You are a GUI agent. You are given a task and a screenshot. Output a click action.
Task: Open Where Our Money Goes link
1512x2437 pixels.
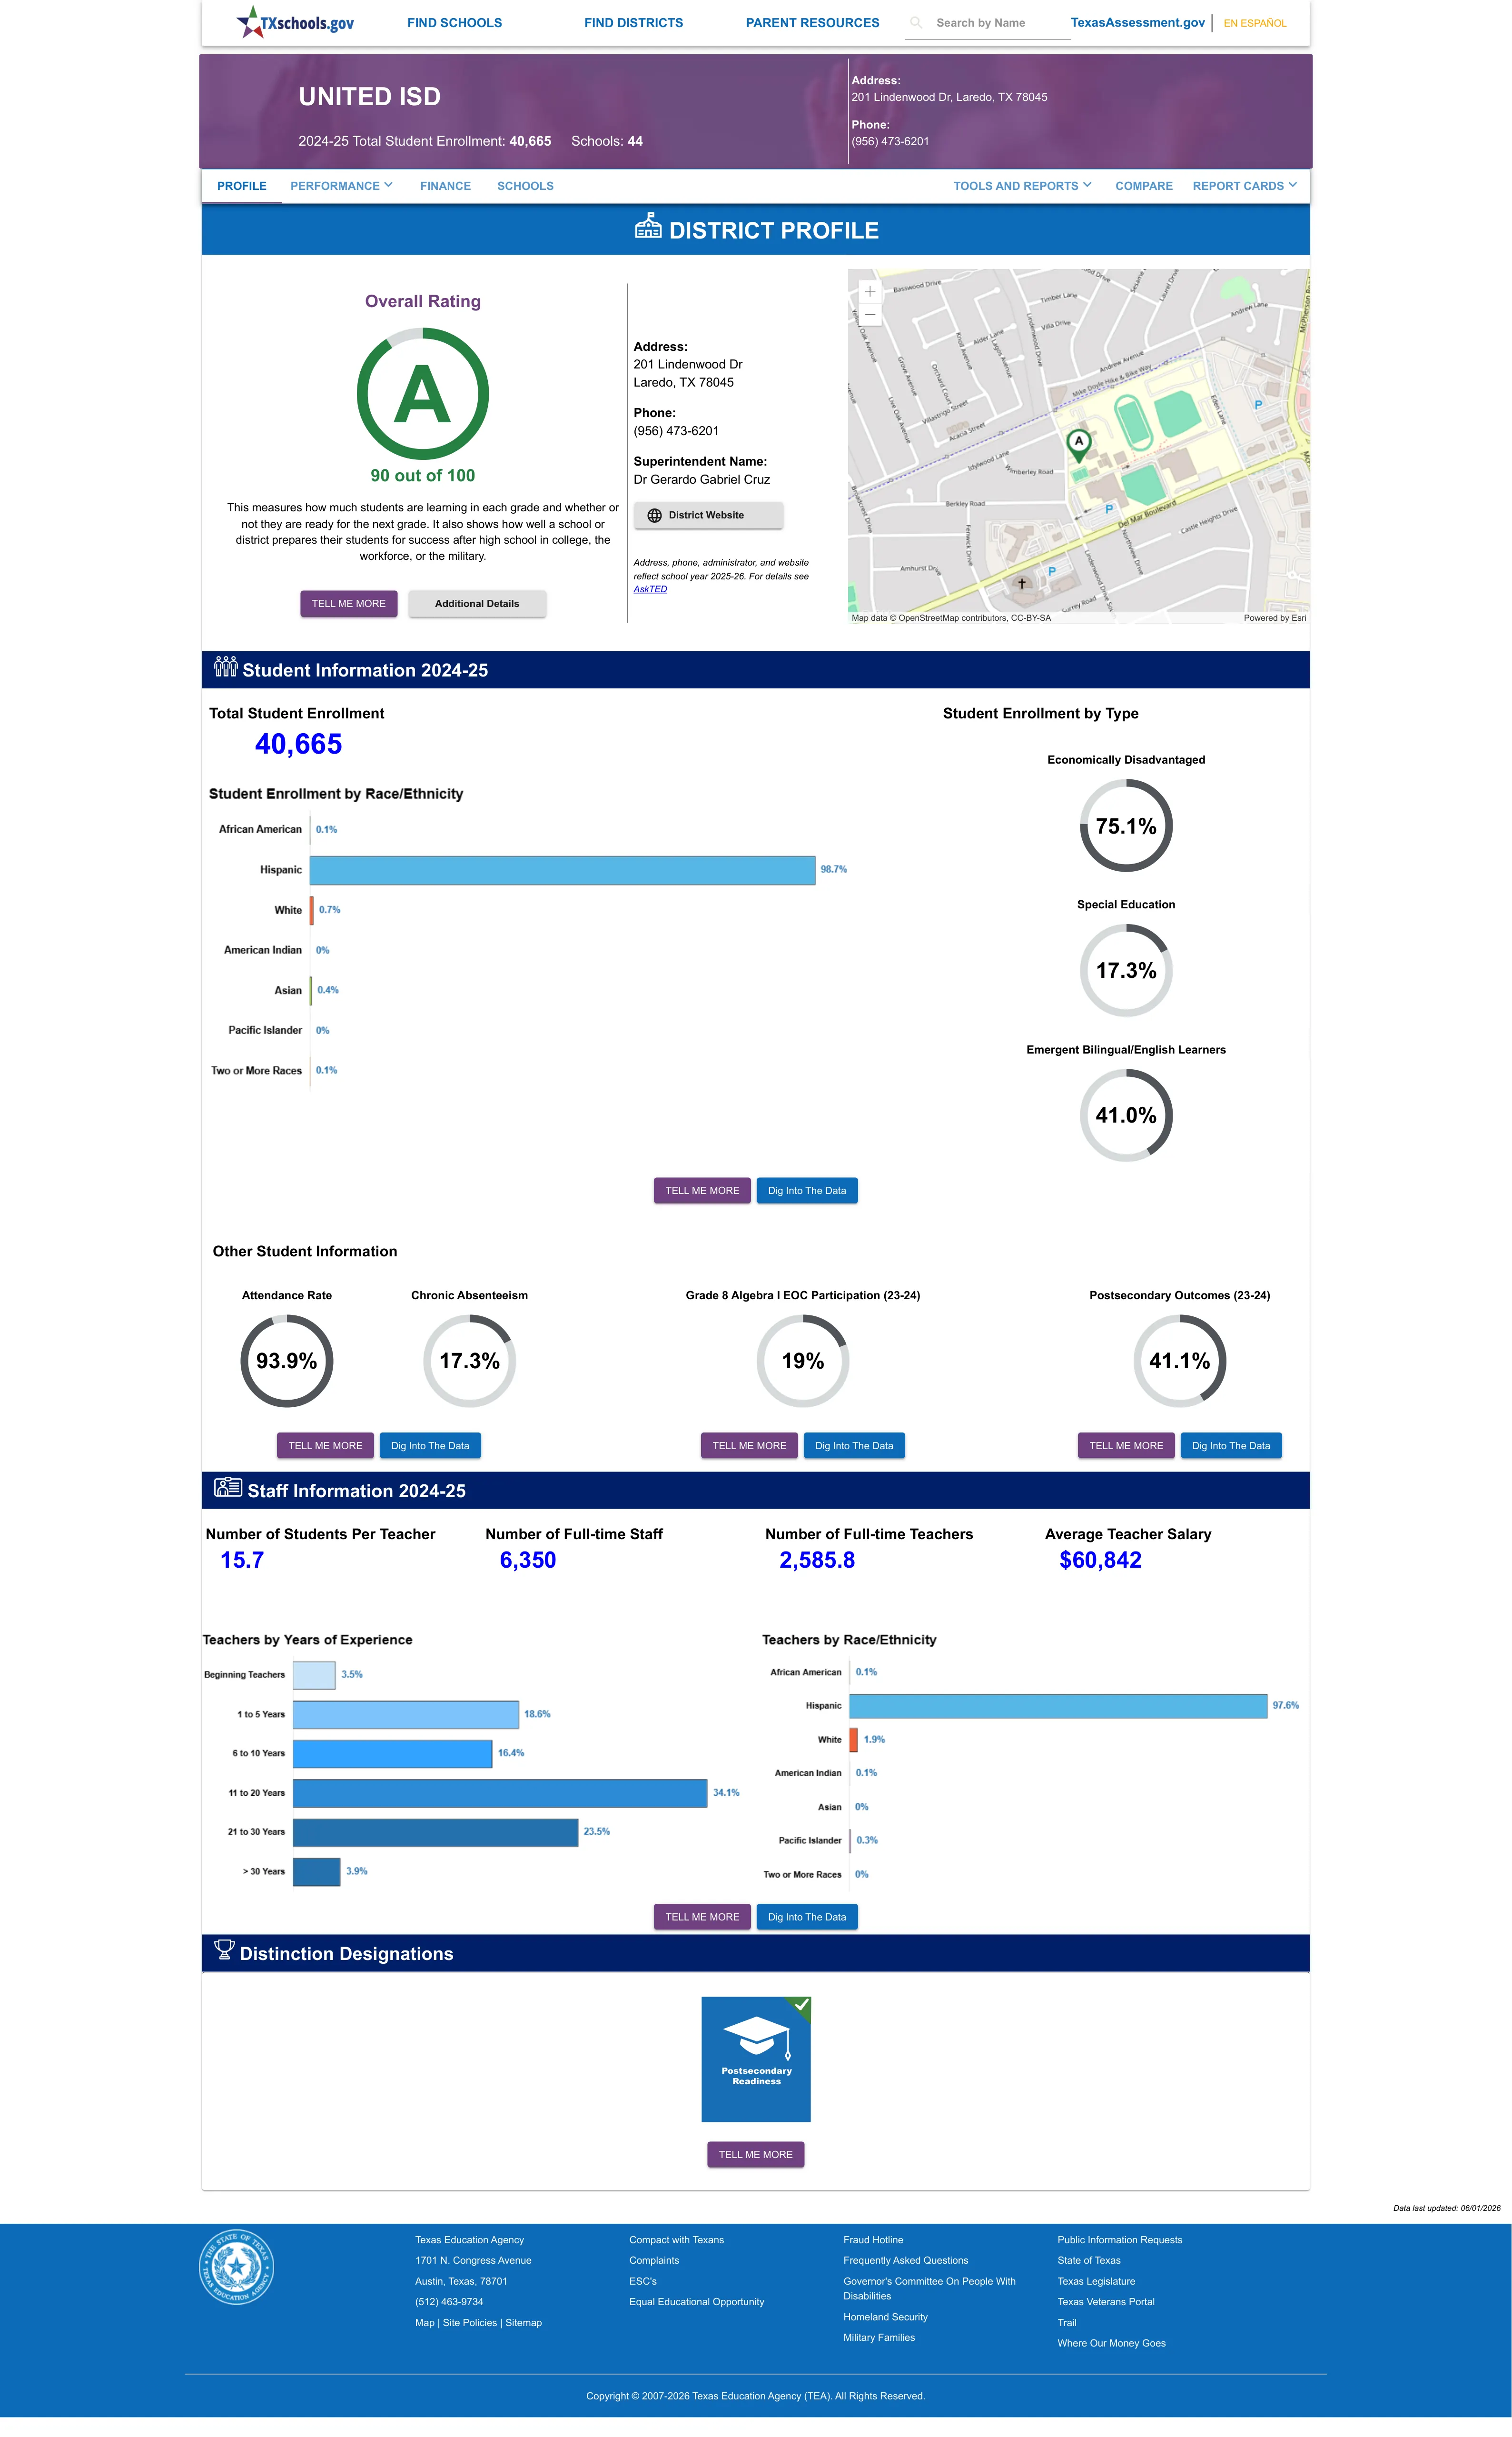[x=1112, y=2343]
